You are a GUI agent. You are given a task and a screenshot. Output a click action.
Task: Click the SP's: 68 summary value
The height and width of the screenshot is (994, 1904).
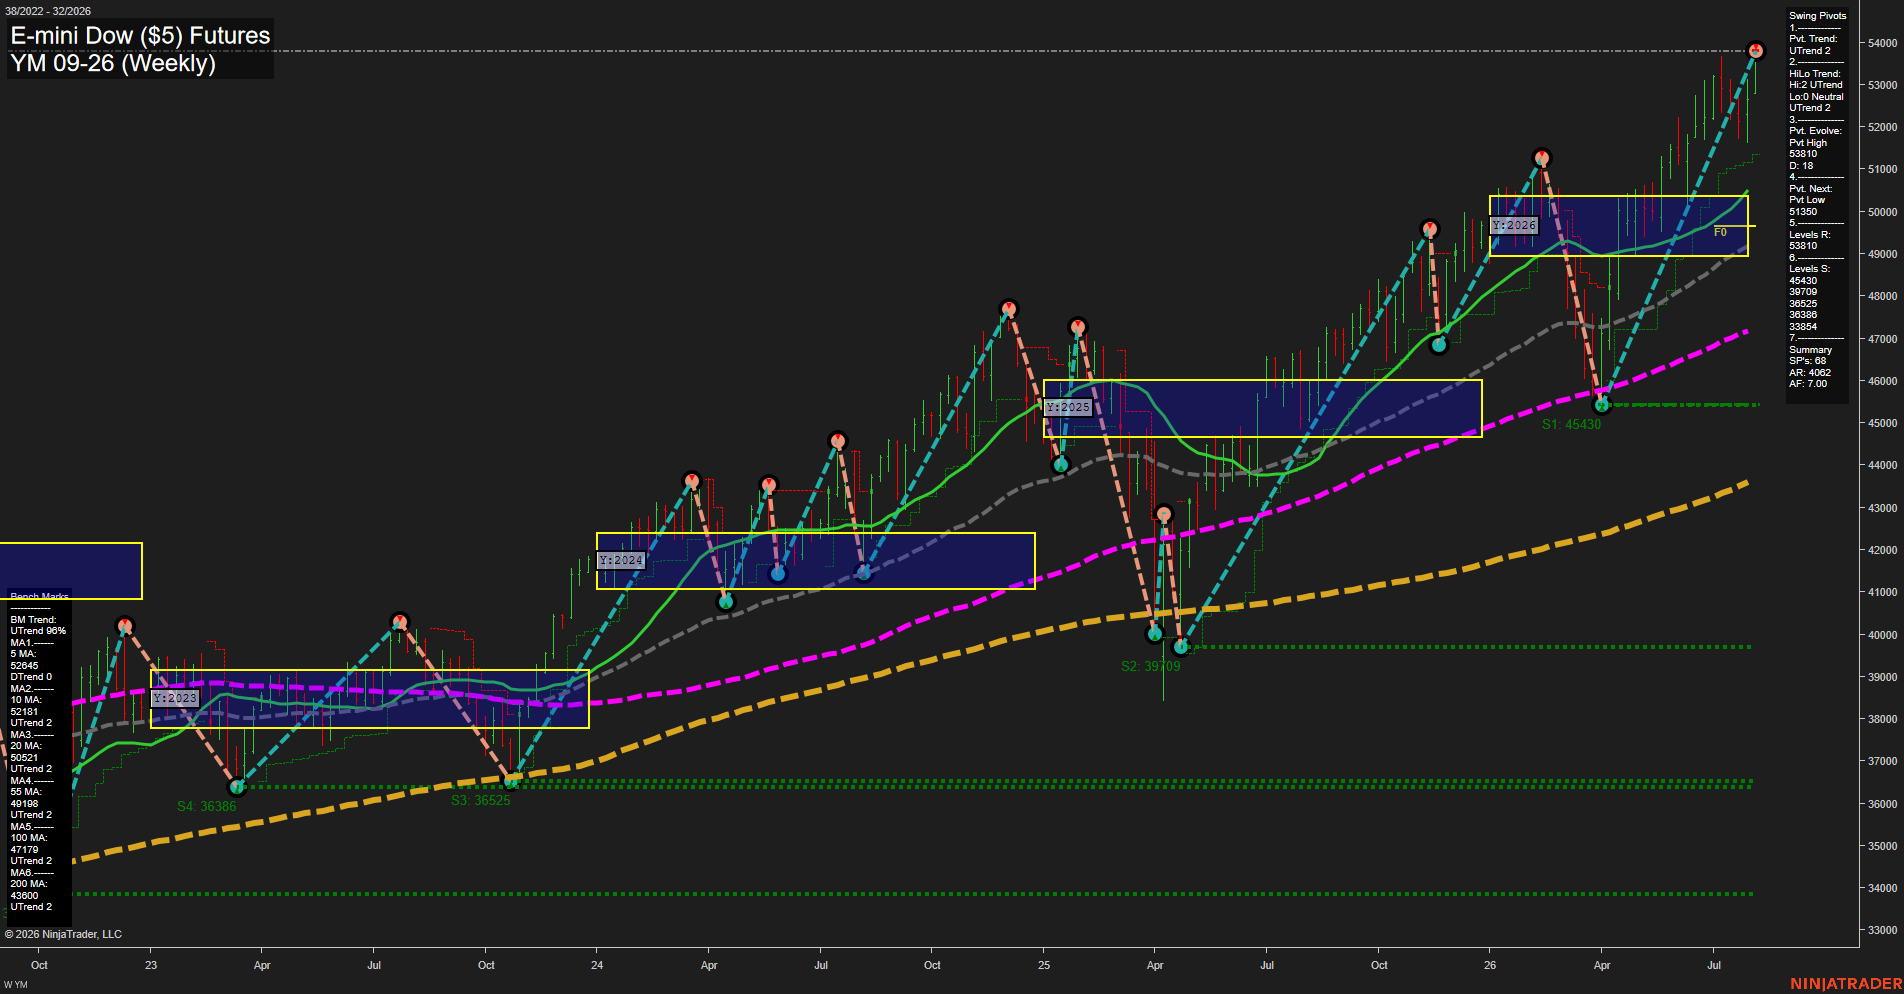click(x=1807, y=361)
